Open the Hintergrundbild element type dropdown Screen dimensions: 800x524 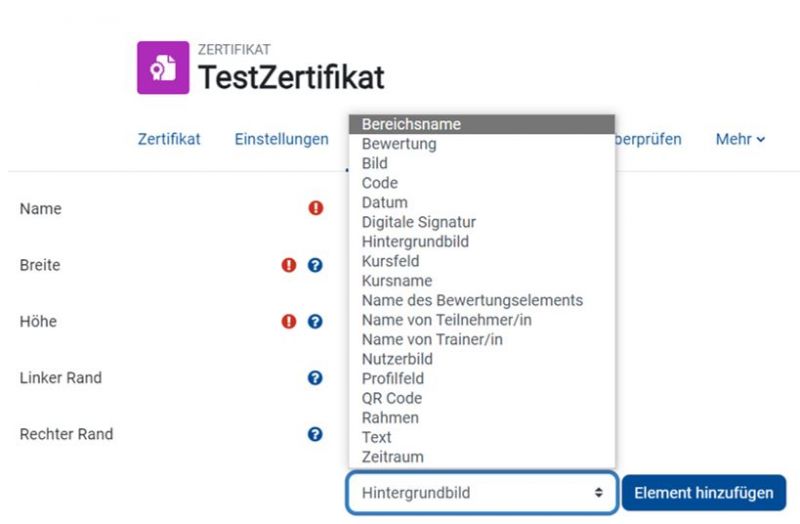[481, 493]
